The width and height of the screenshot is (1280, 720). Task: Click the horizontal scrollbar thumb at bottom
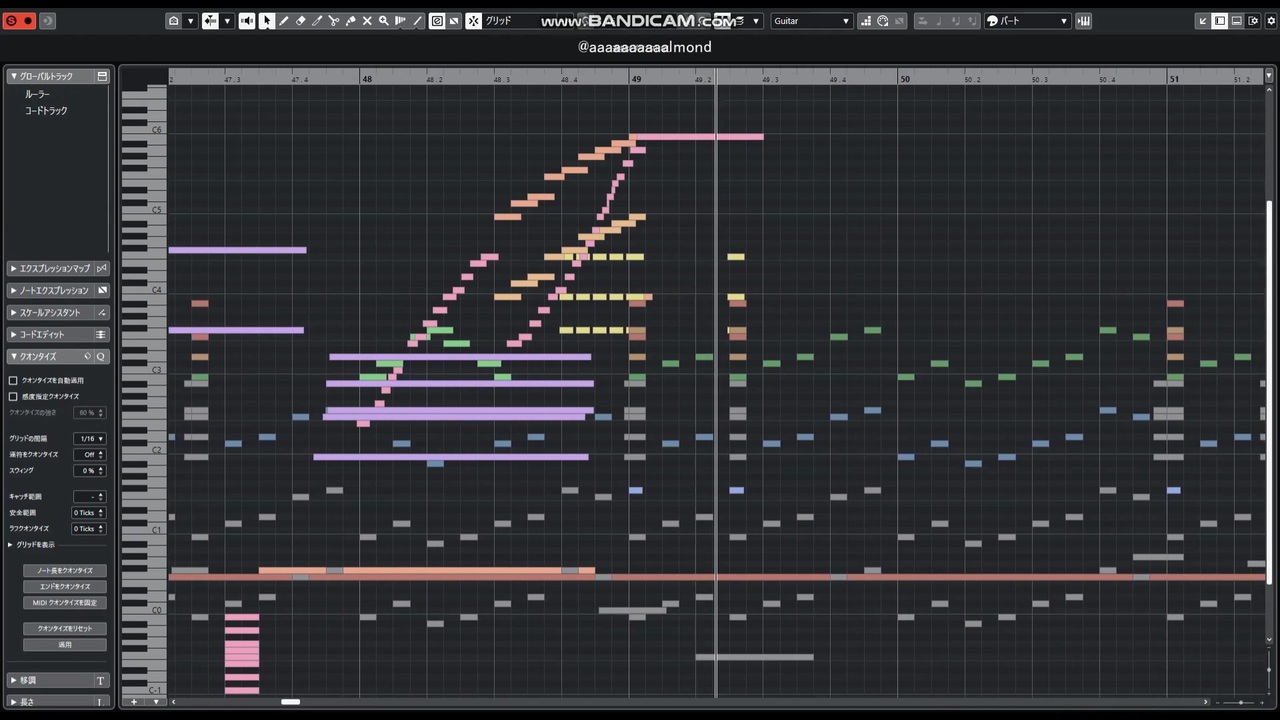coord(290,702)
